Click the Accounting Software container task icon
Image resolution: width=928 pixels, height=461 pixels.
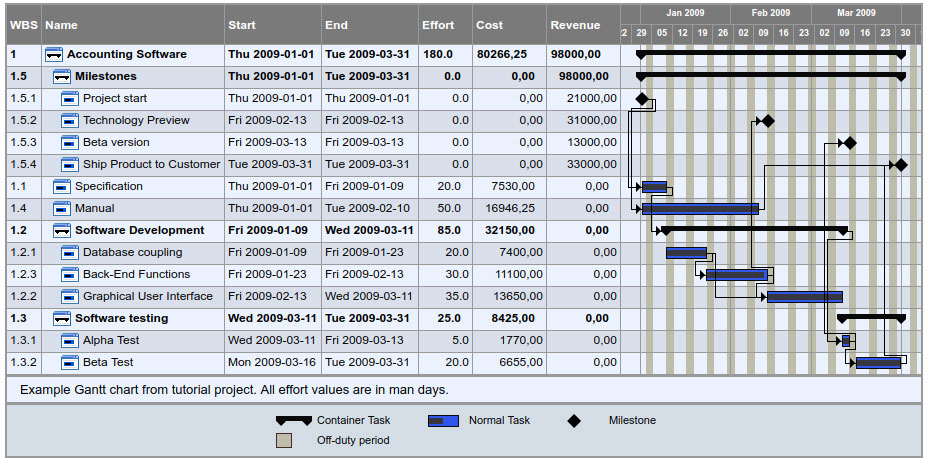point(54,54)
